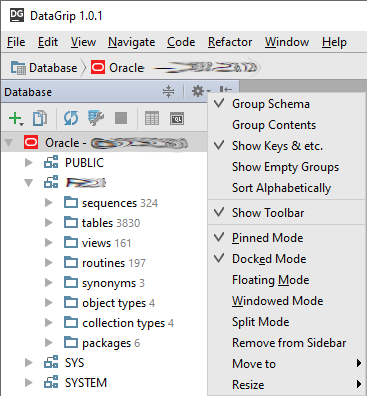The image size is (367, 396).
Task: Toggle Show Toolbar option
Action: [x=287, y=213]
